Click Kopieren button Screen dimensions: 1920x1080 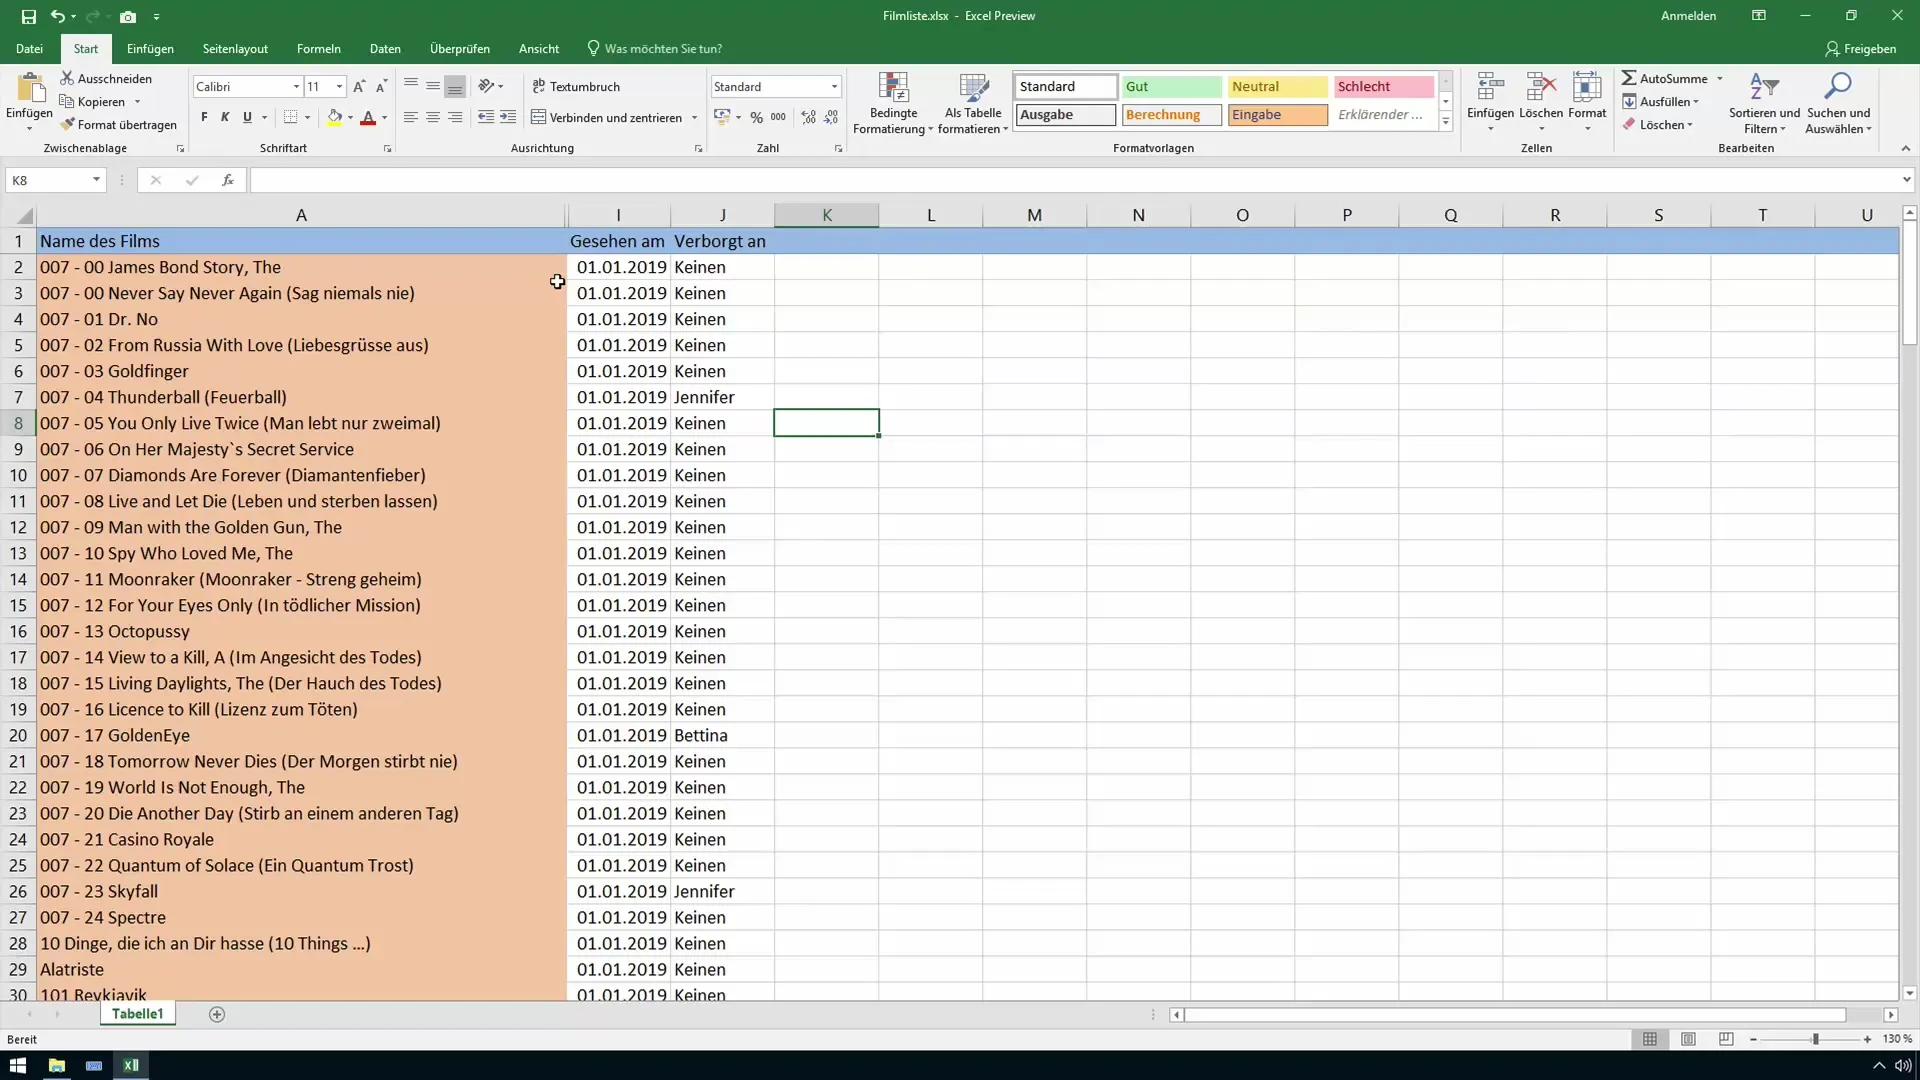(x=93, y=102)
